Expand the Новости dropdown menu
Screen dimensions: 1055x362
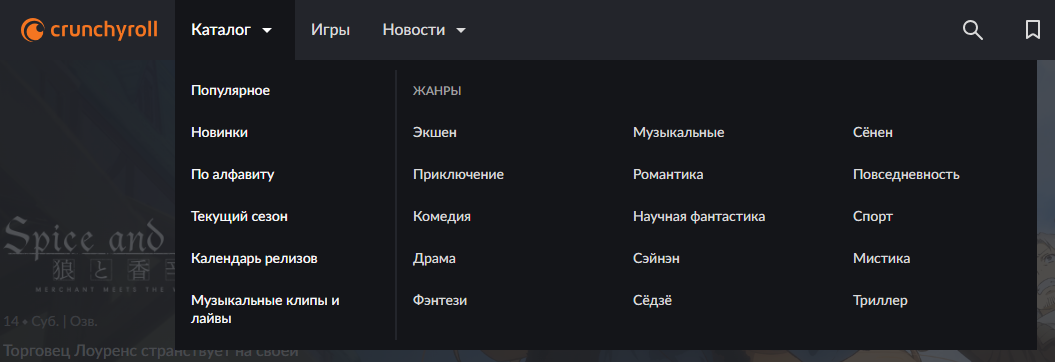(x=424, y=30)
